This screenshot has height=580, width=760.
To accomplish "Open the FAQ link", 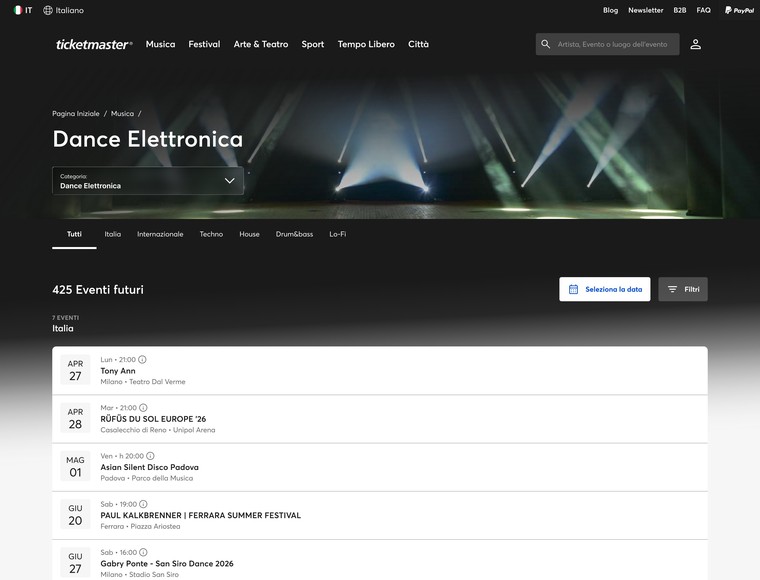I will tap(703, 10).
